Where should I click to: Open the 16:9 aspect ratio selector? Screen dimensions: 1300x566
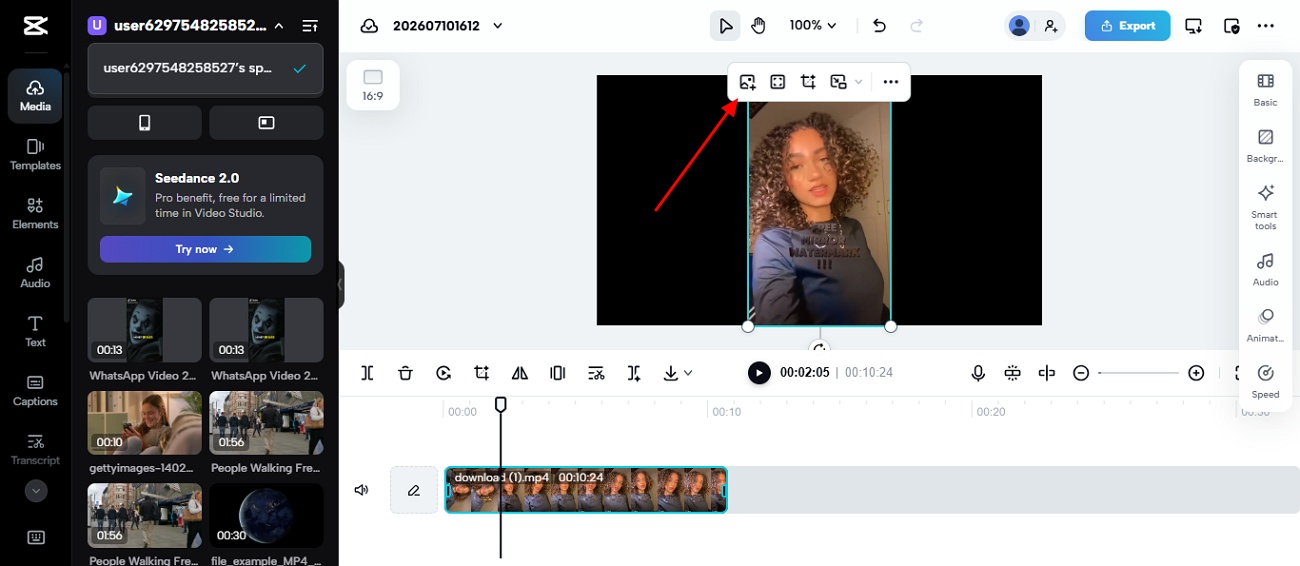coord(373,85)
